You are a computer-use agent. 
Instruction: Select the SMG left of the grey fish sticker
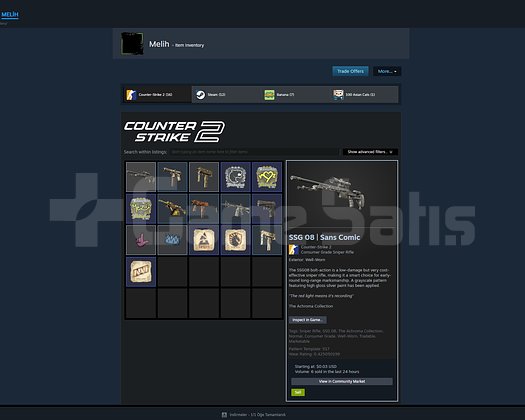pyautogui.click(x=204, y=177)
